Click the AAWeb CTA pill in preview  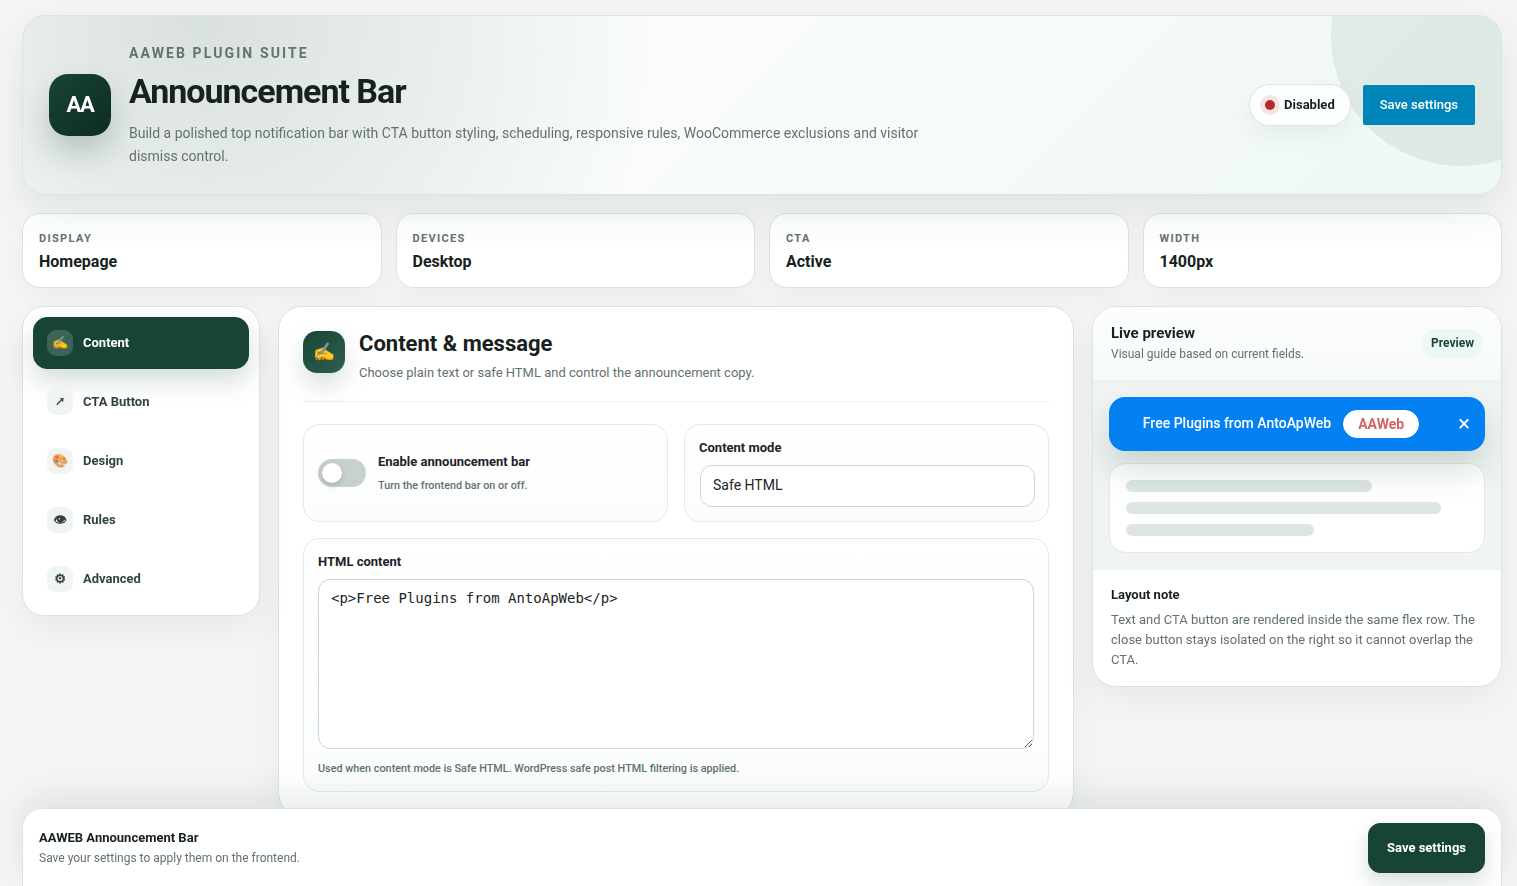[1381, 424]
